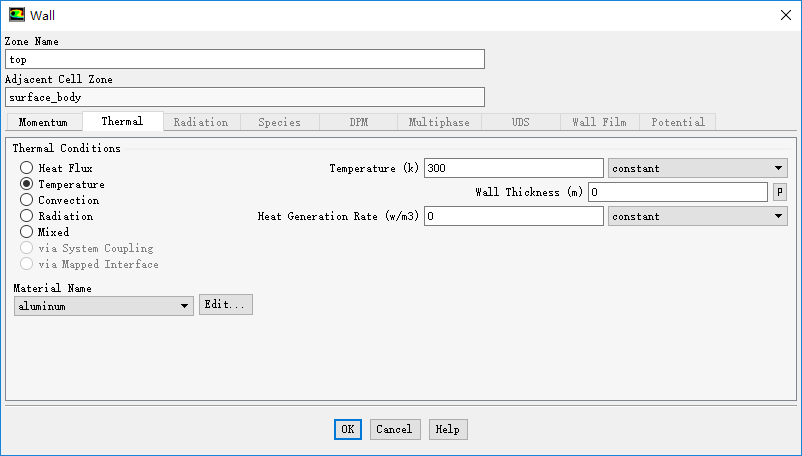Open Help for the Wall dialog
802x456 pixels.
coord(448,429)
